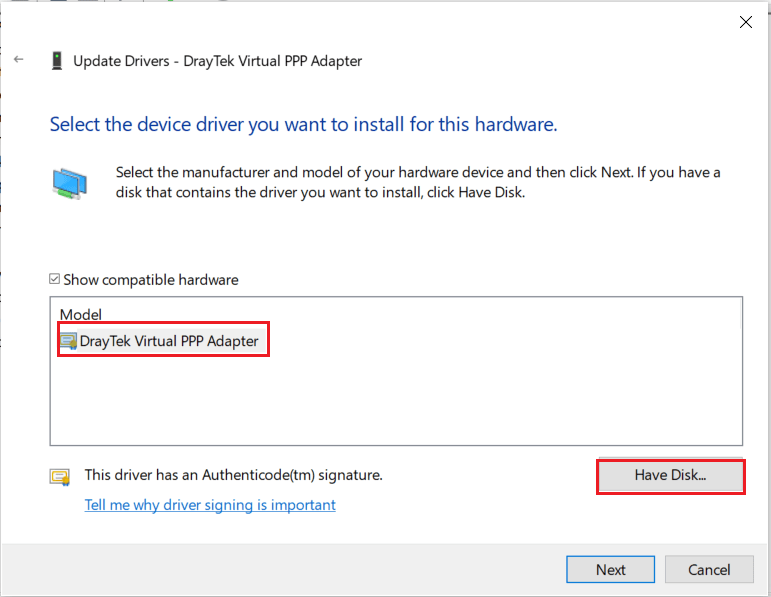The image size is (771, 597).
Task: Open Tell me why driver signing is important
Action: [210, 505]
